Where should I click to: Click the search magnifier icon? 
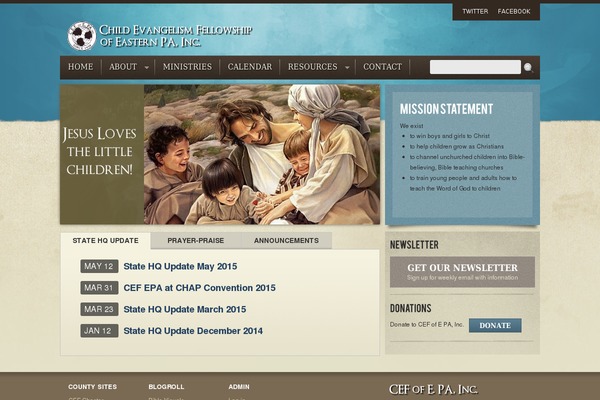(x=528, y=68)
